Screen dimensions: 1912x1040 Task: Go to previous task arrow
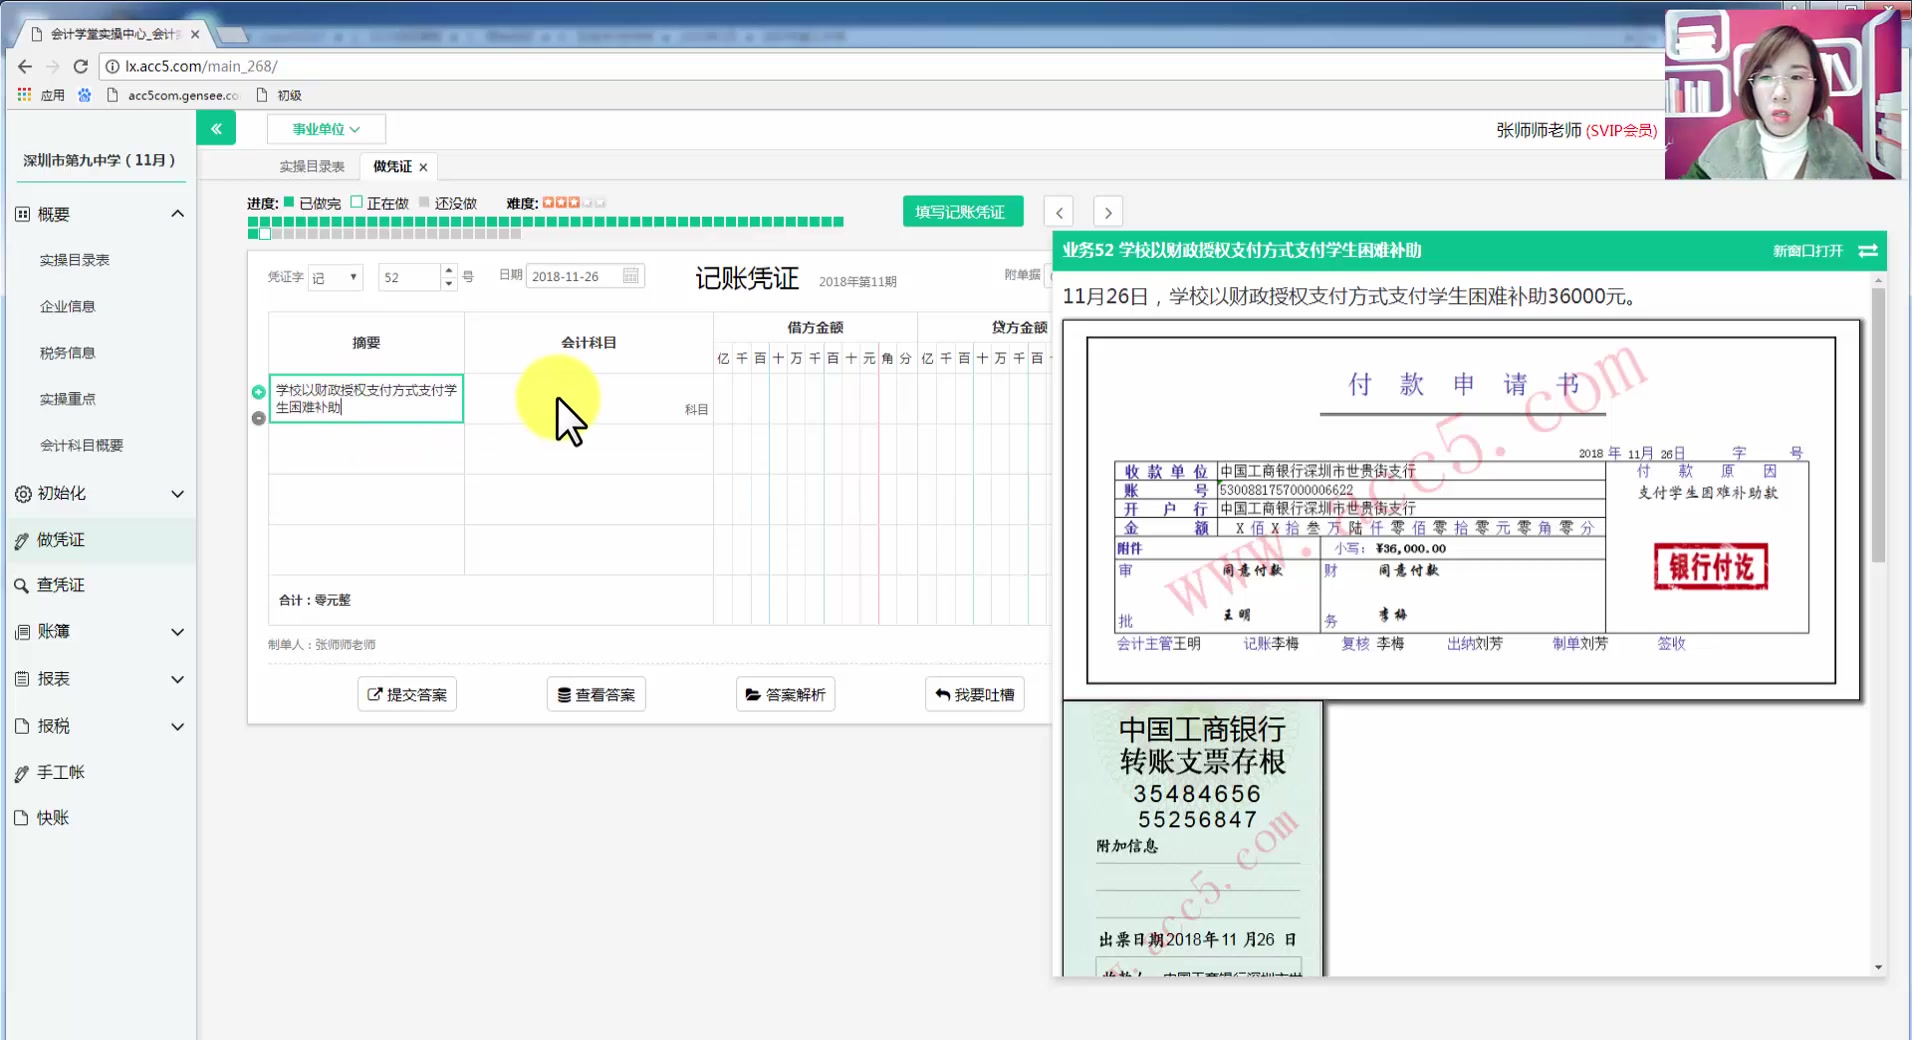[x=1059, y=212]
